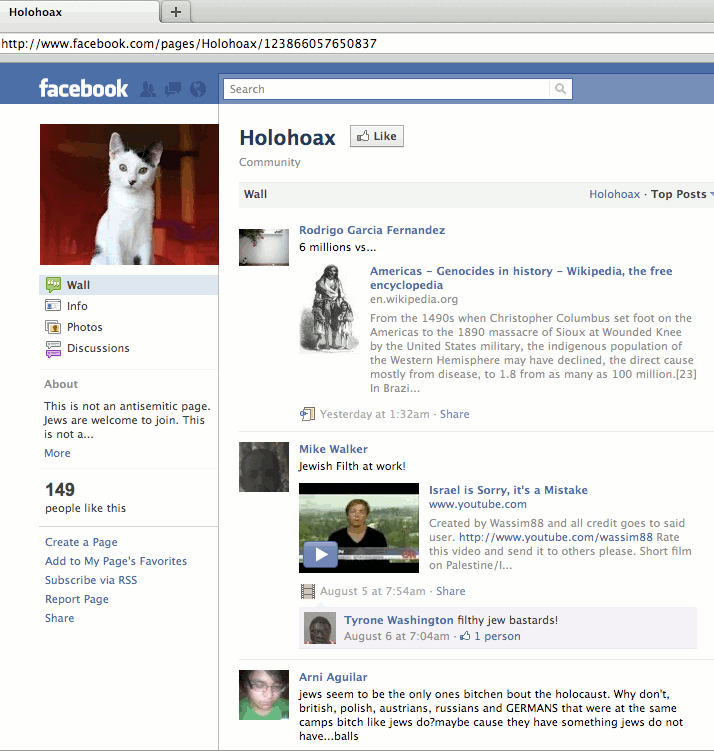This screenshot has width=714, height=751.
Task: Select the Holohoax browser tab
Action: (79, 12)
